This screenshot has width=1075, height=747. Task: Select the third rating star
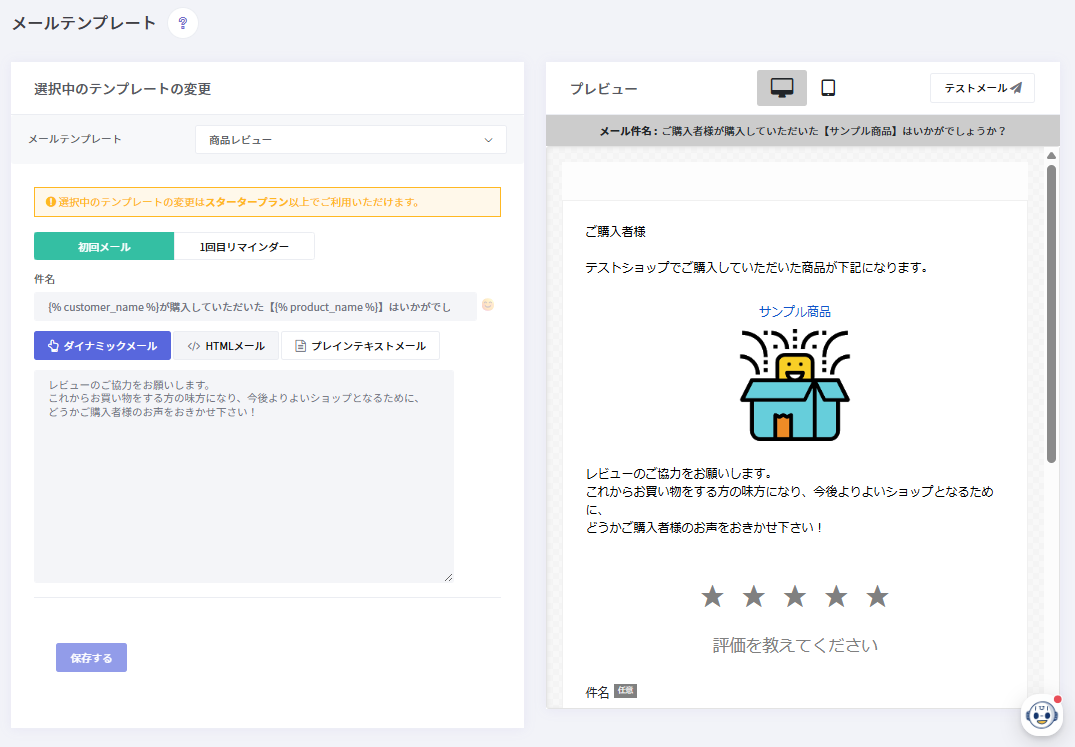[x=795, y=597]
